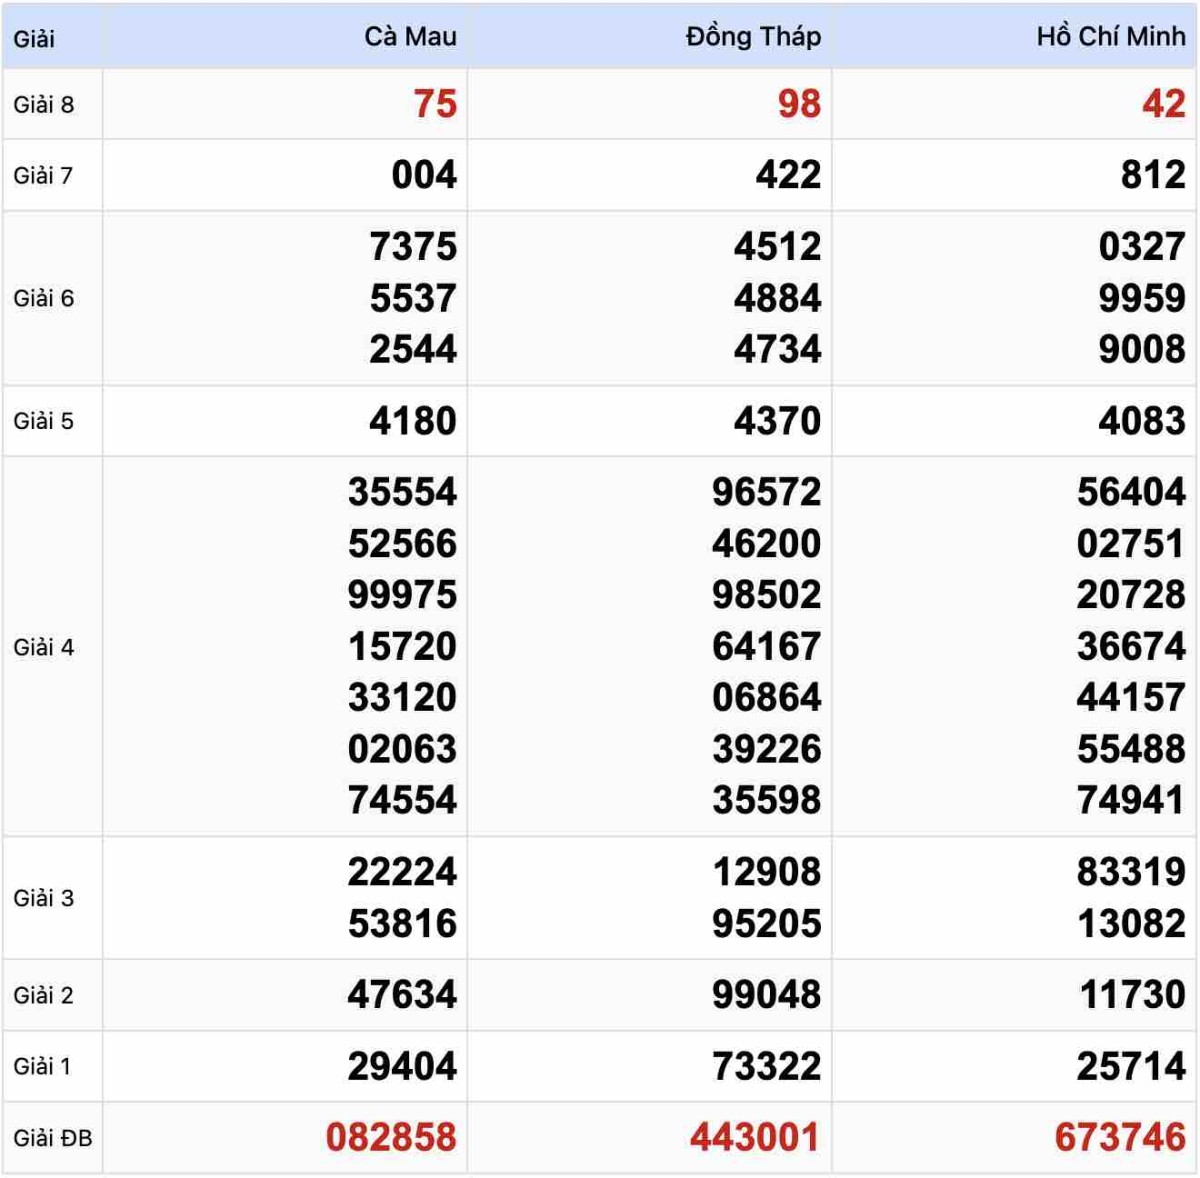
Task: Click number 39226 under Đồng Tháp
Action: coord(767,749)
